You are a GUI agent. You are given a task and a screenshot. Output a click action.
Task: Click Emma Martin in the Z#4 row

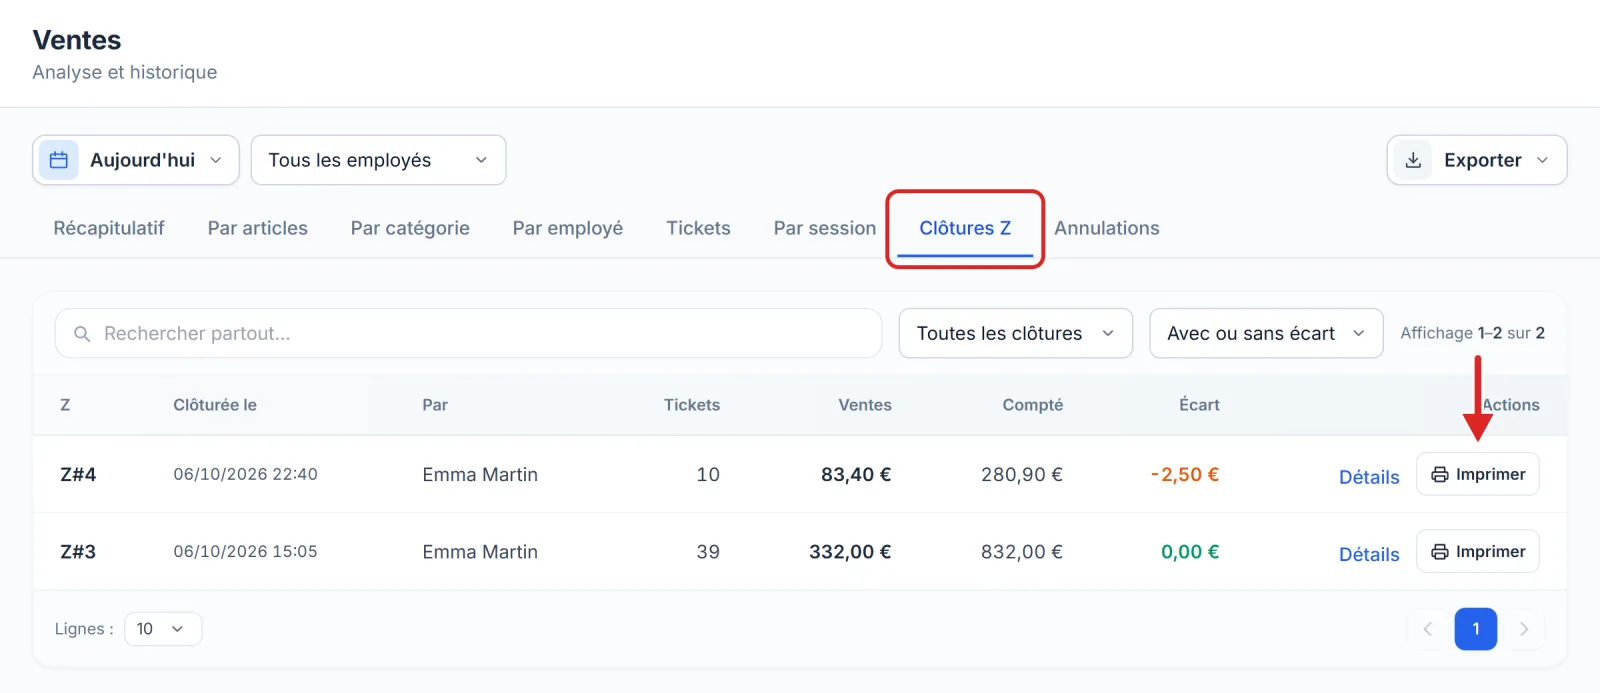click(480, 475)
